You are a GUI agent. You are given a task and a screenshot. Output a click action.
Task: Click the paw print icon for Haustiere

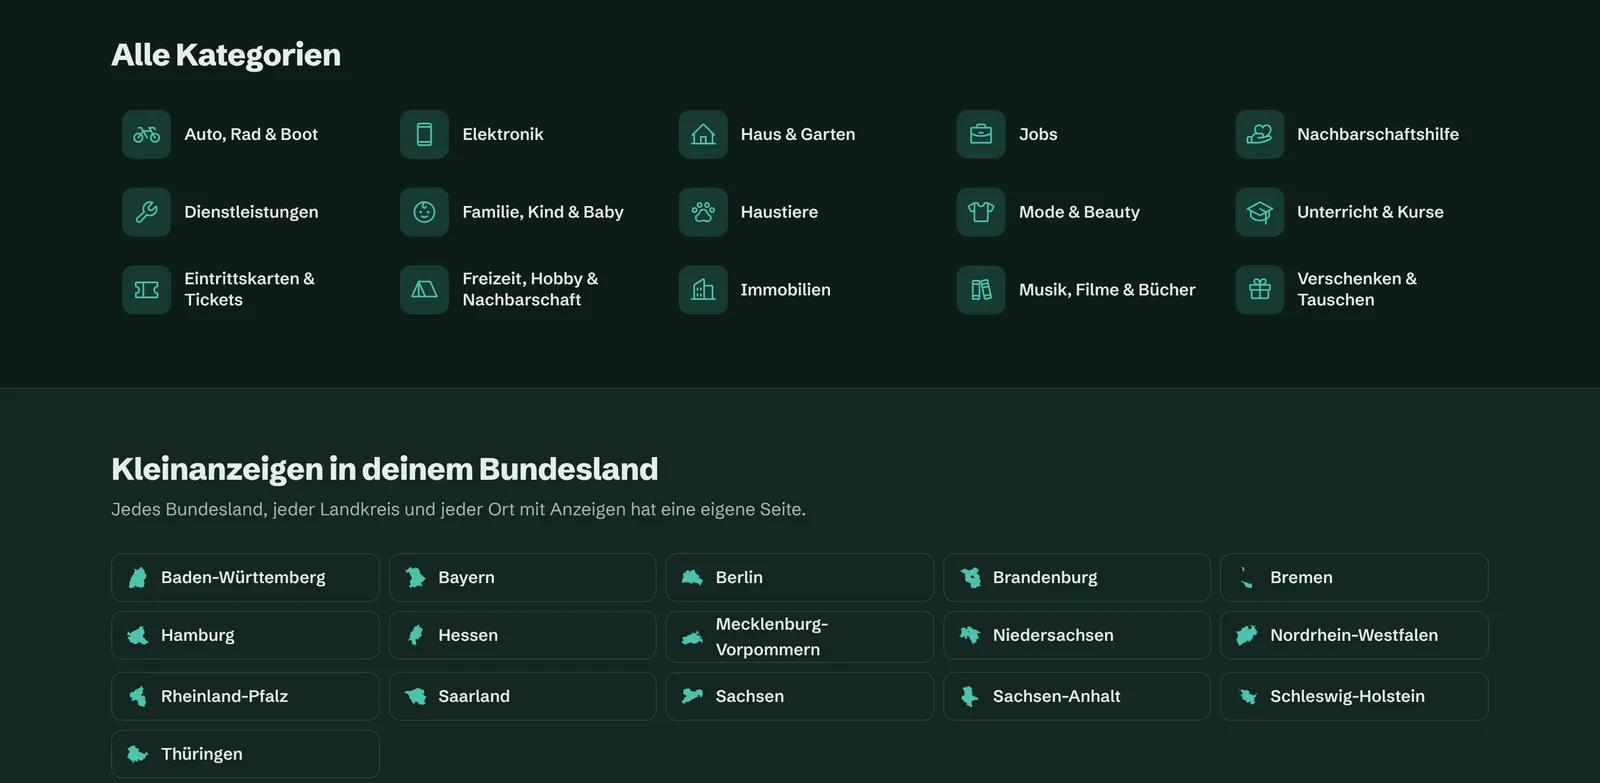pos(703,212)
